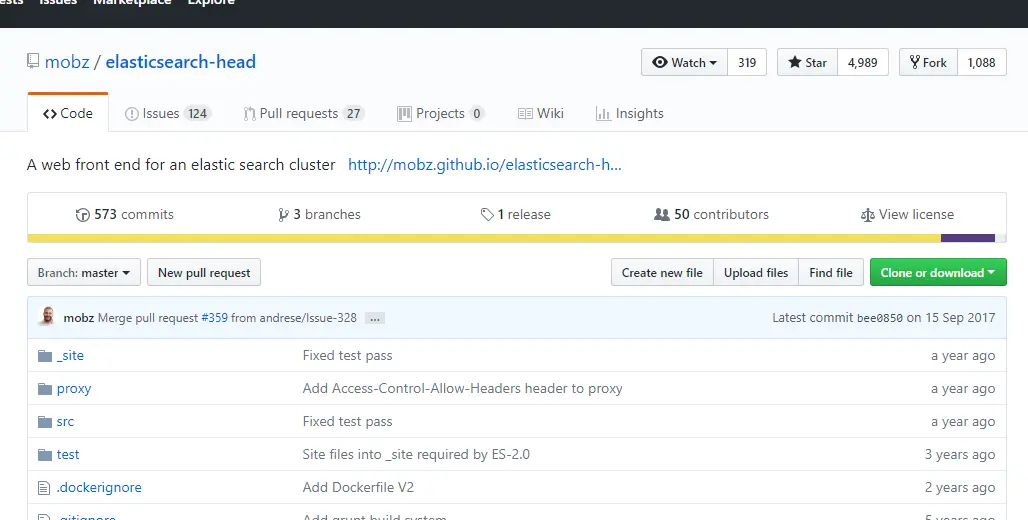Image resolution: width=1028 pixels, height=520 pixels.
Task: View the 50 contributors link
Action: (711, 214)
